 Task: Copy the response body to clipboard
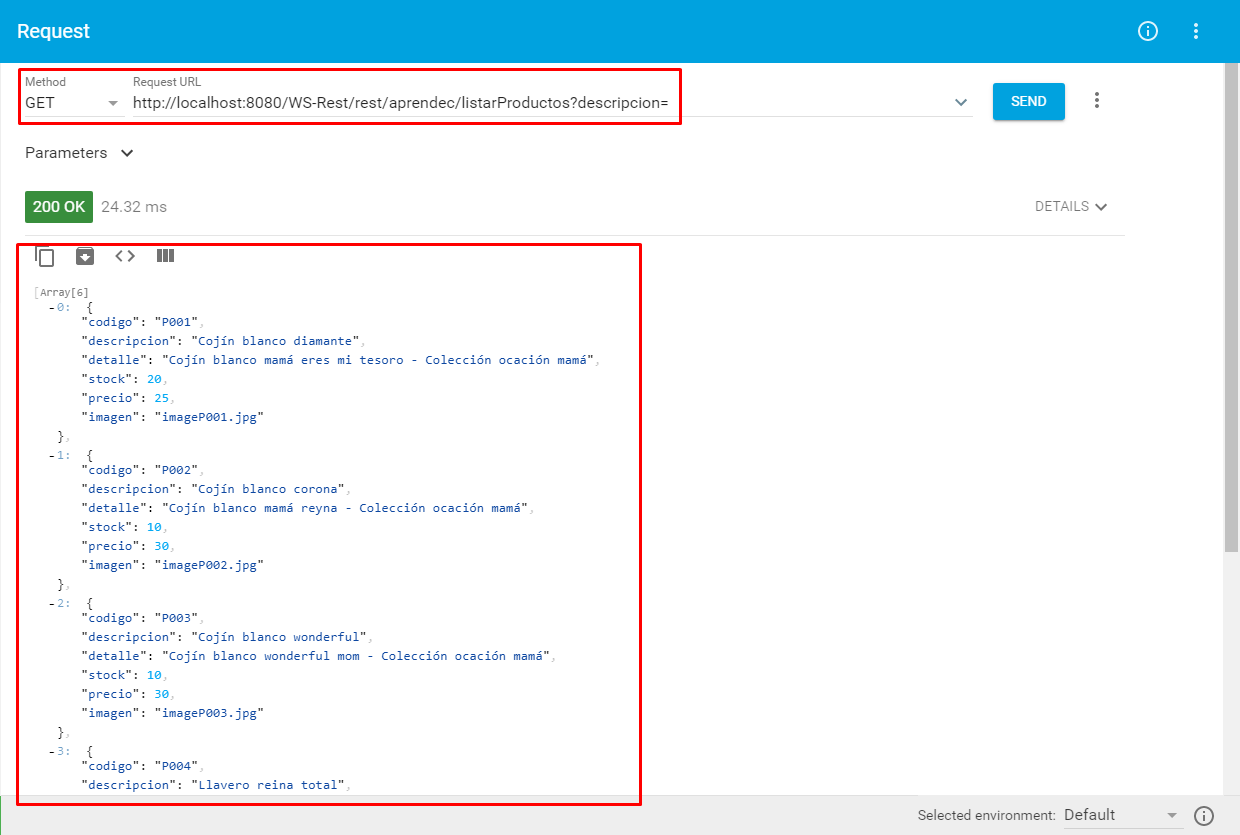pos(45,256)
